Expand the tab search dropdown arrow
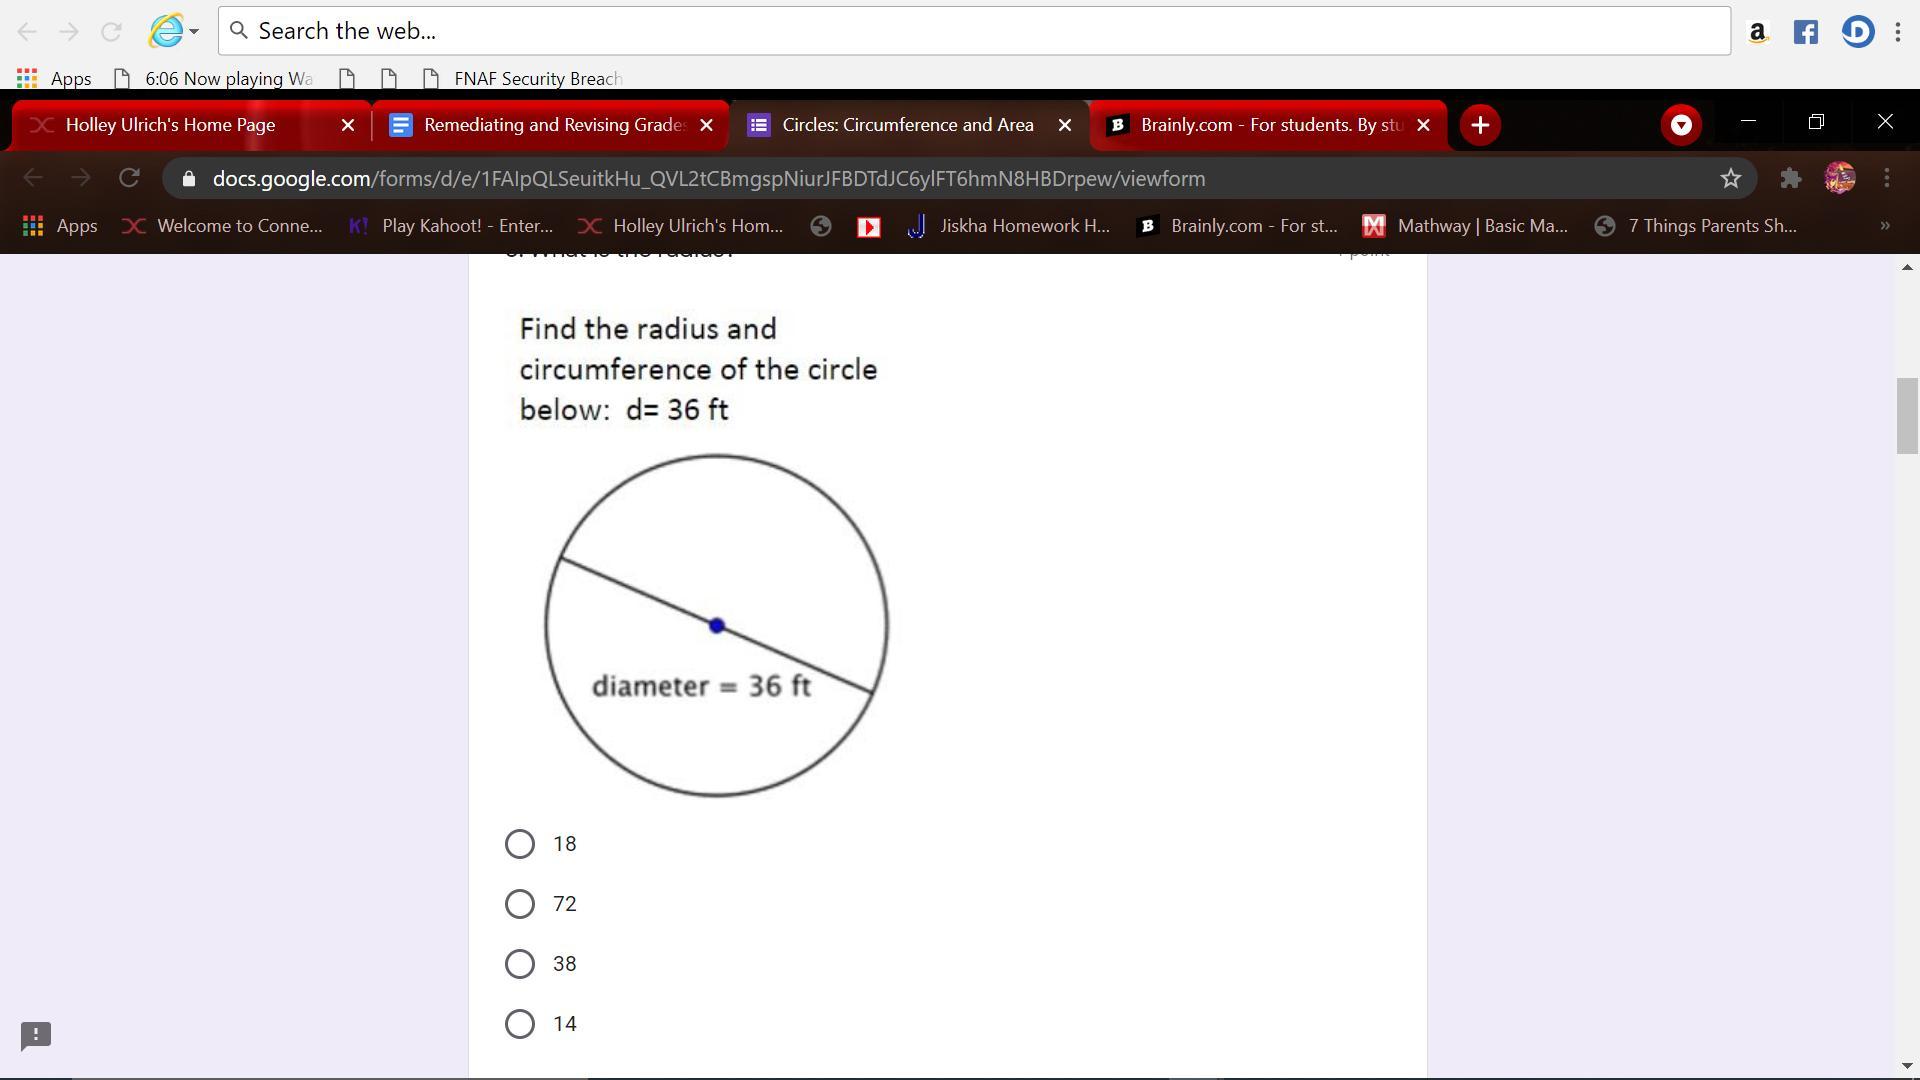1920x1080 pixels. [1681, 125]
